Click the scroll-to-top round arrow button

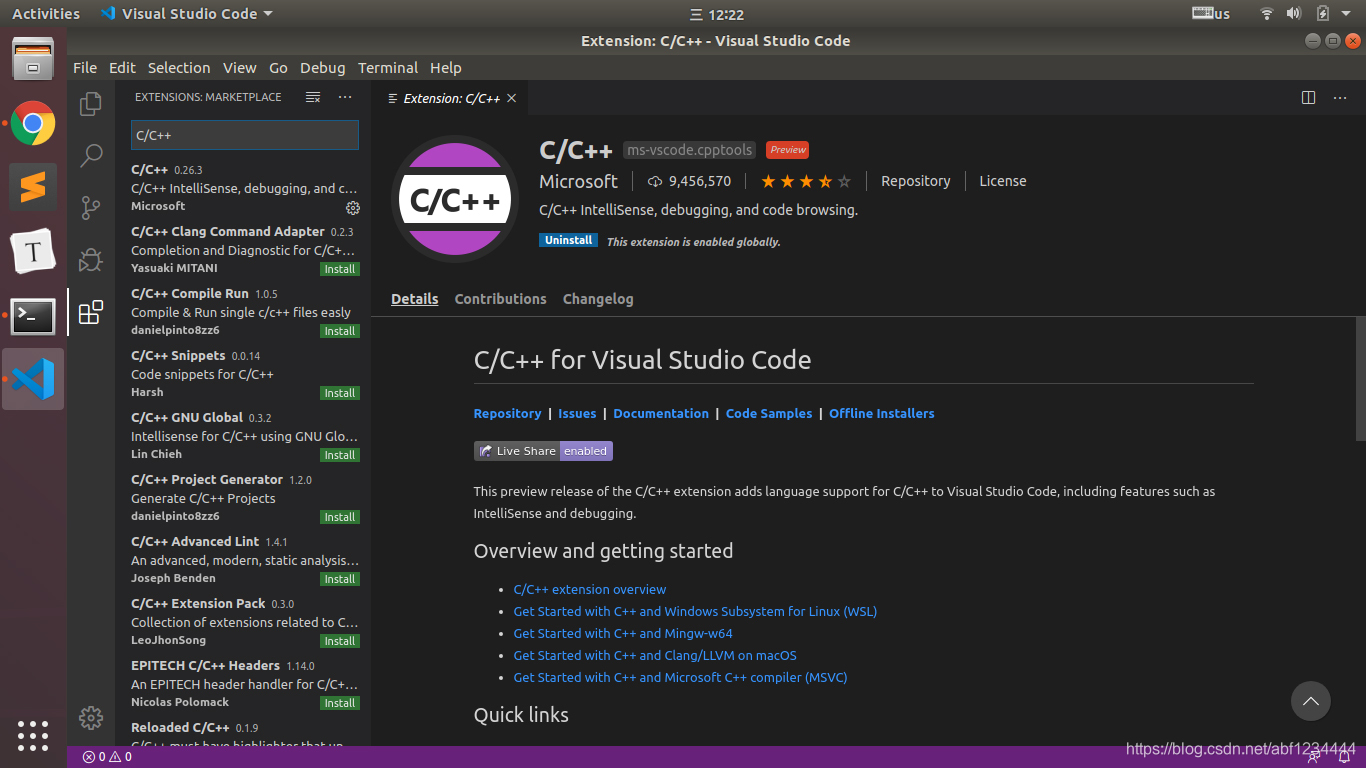pyautogui.click(x=1310, y=701)
